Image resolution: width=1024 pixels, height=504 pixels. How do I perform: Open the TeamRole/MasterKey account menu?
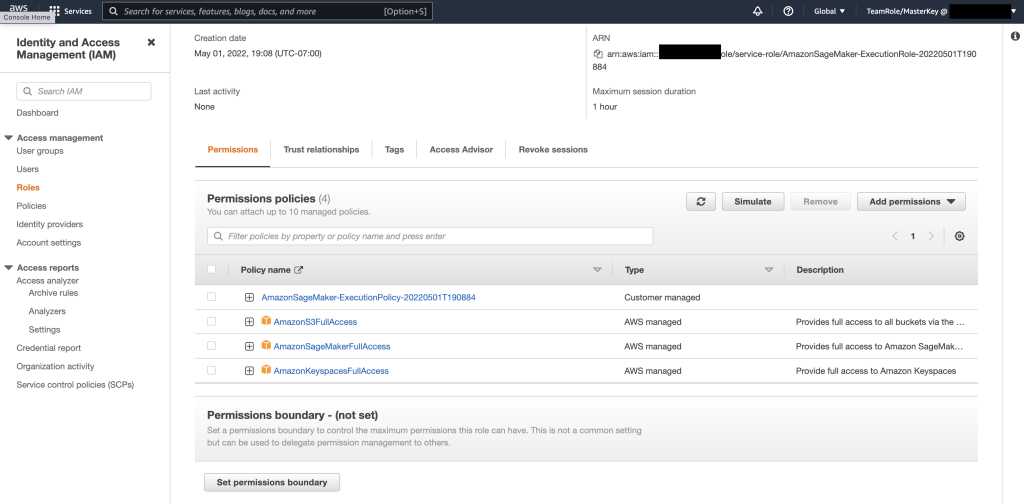pos(941,11)
